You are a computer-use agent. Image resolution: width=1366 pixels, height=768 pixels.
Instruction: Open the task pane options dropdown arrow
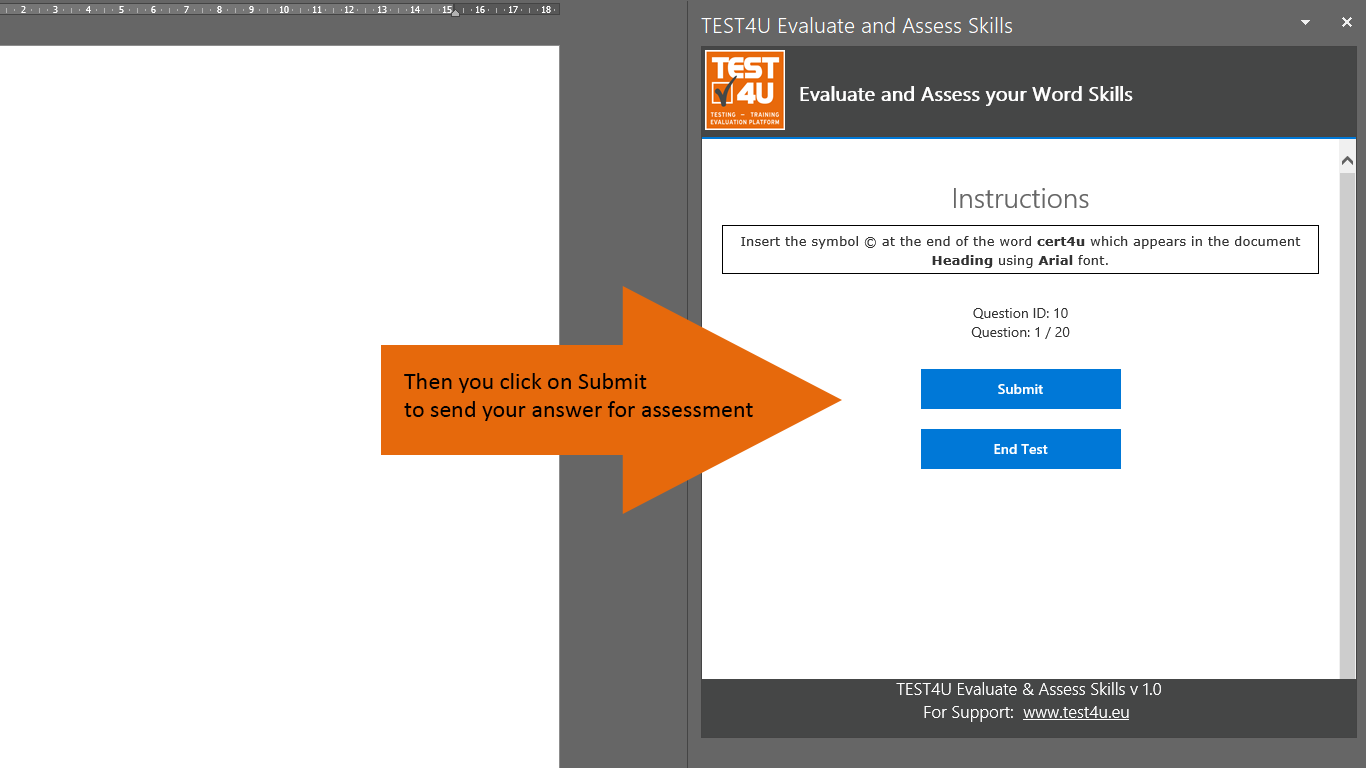point(1305,21)
